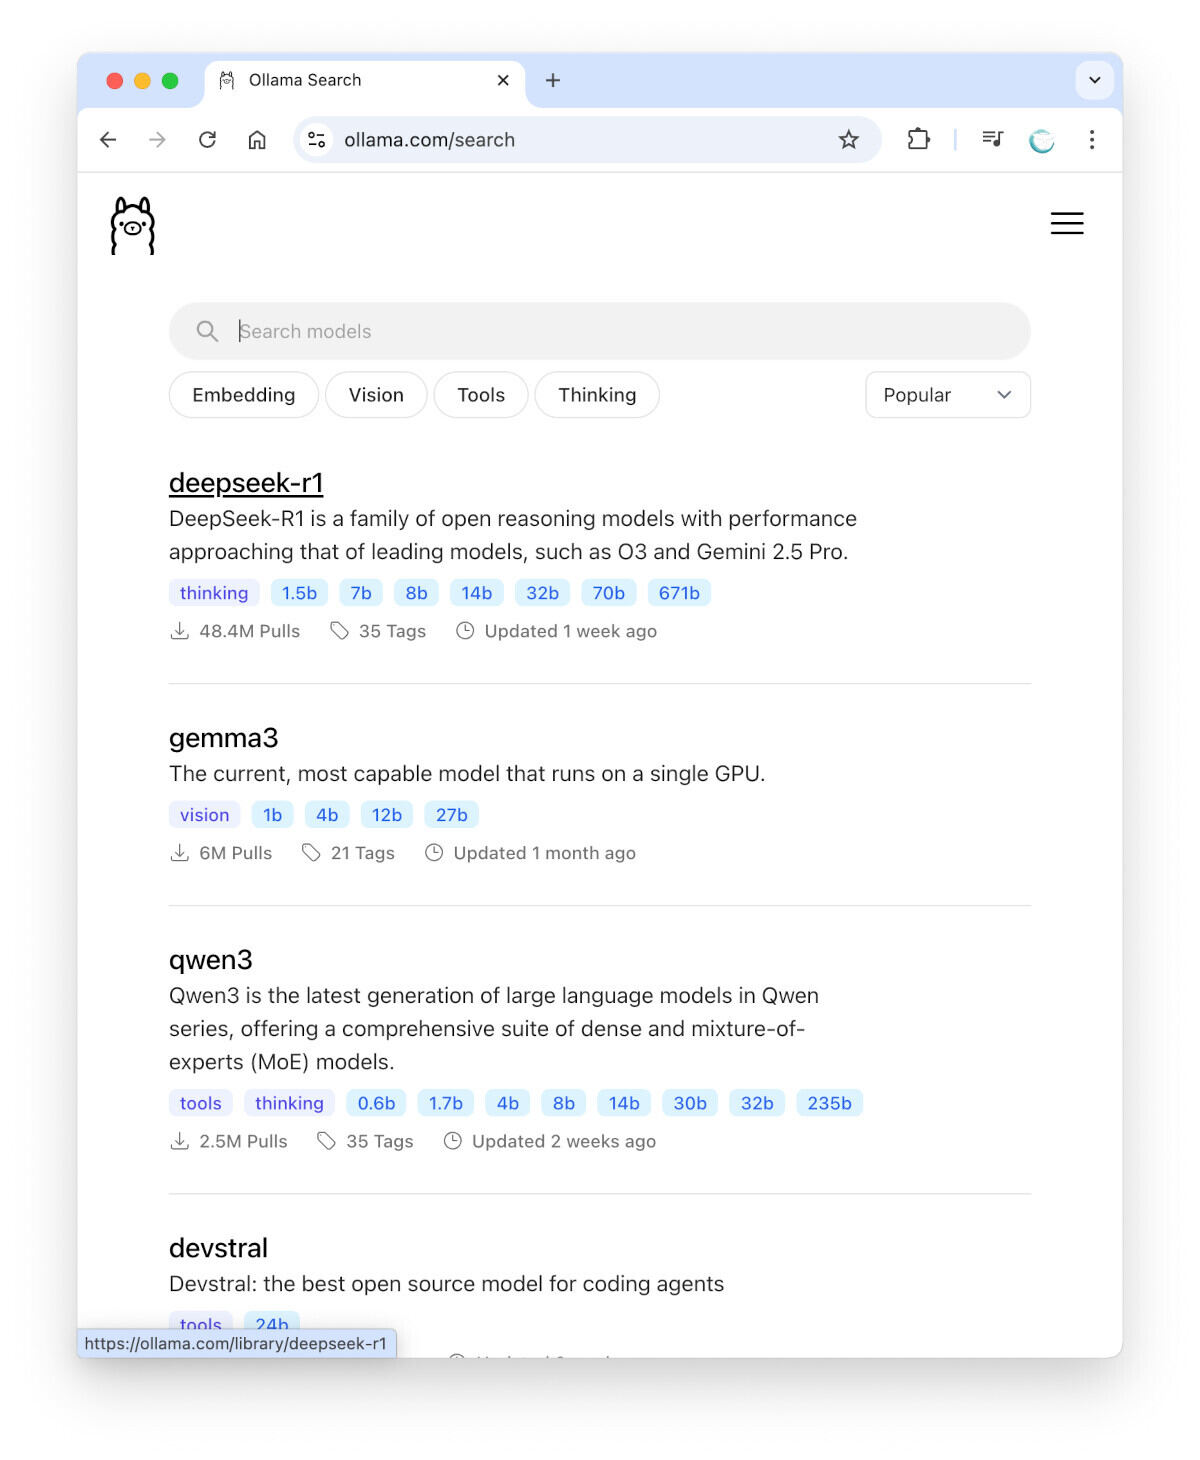Image resolution: width=1200 pixels, height=1460 pixels.
Task: Select deepseek-r1 7b size tag
Action: click(x=361, y=593)
